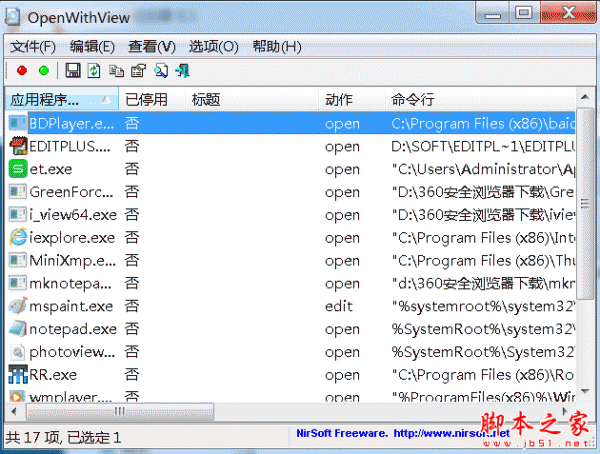This screenshot has width=600, height=454.
Task: Open the 查看(V) menu
Action: point(152,47)
